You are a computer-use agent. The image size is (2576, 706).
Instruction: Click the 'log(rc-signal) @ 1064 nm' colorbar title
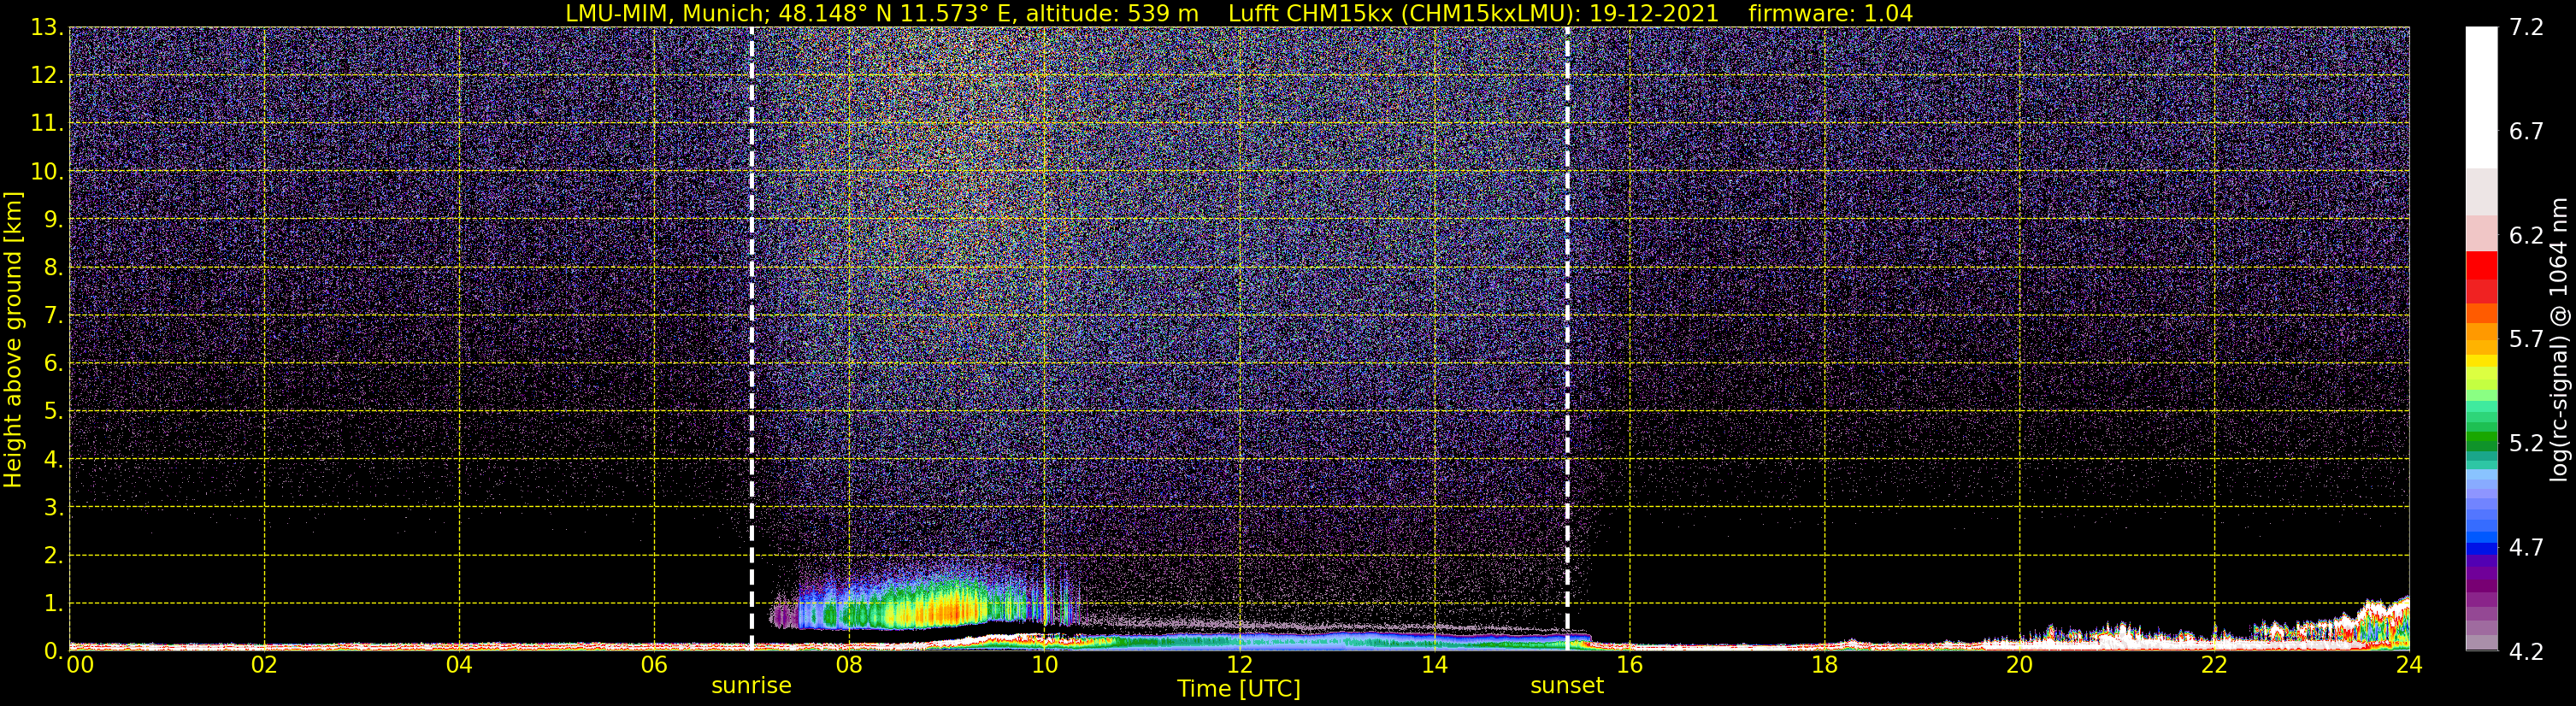2559,339
